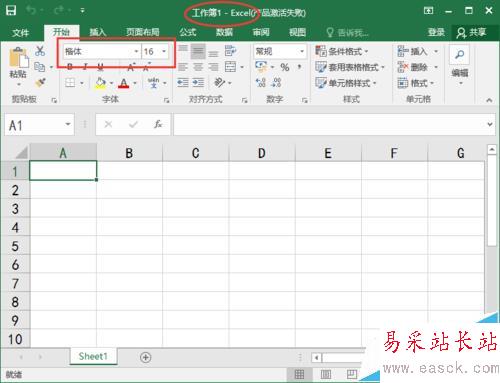Click the accounting currency format icon

(262, 67)
